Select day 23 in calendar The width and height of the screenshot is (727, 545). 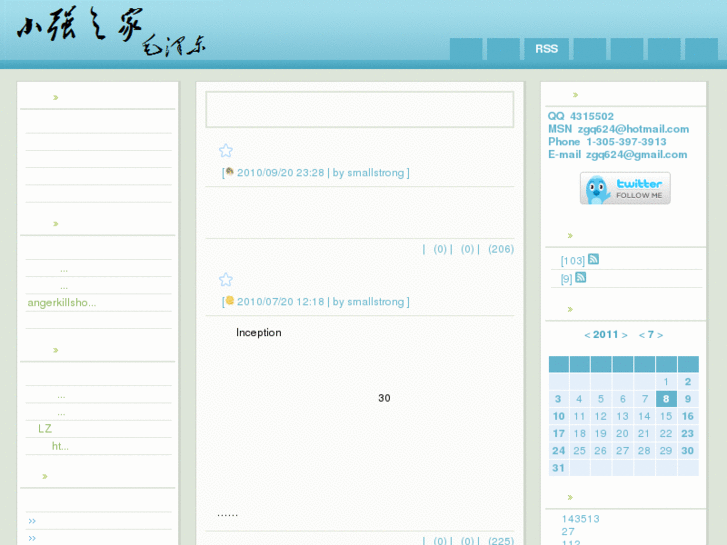pyautogui.click(x=688, y=433)
